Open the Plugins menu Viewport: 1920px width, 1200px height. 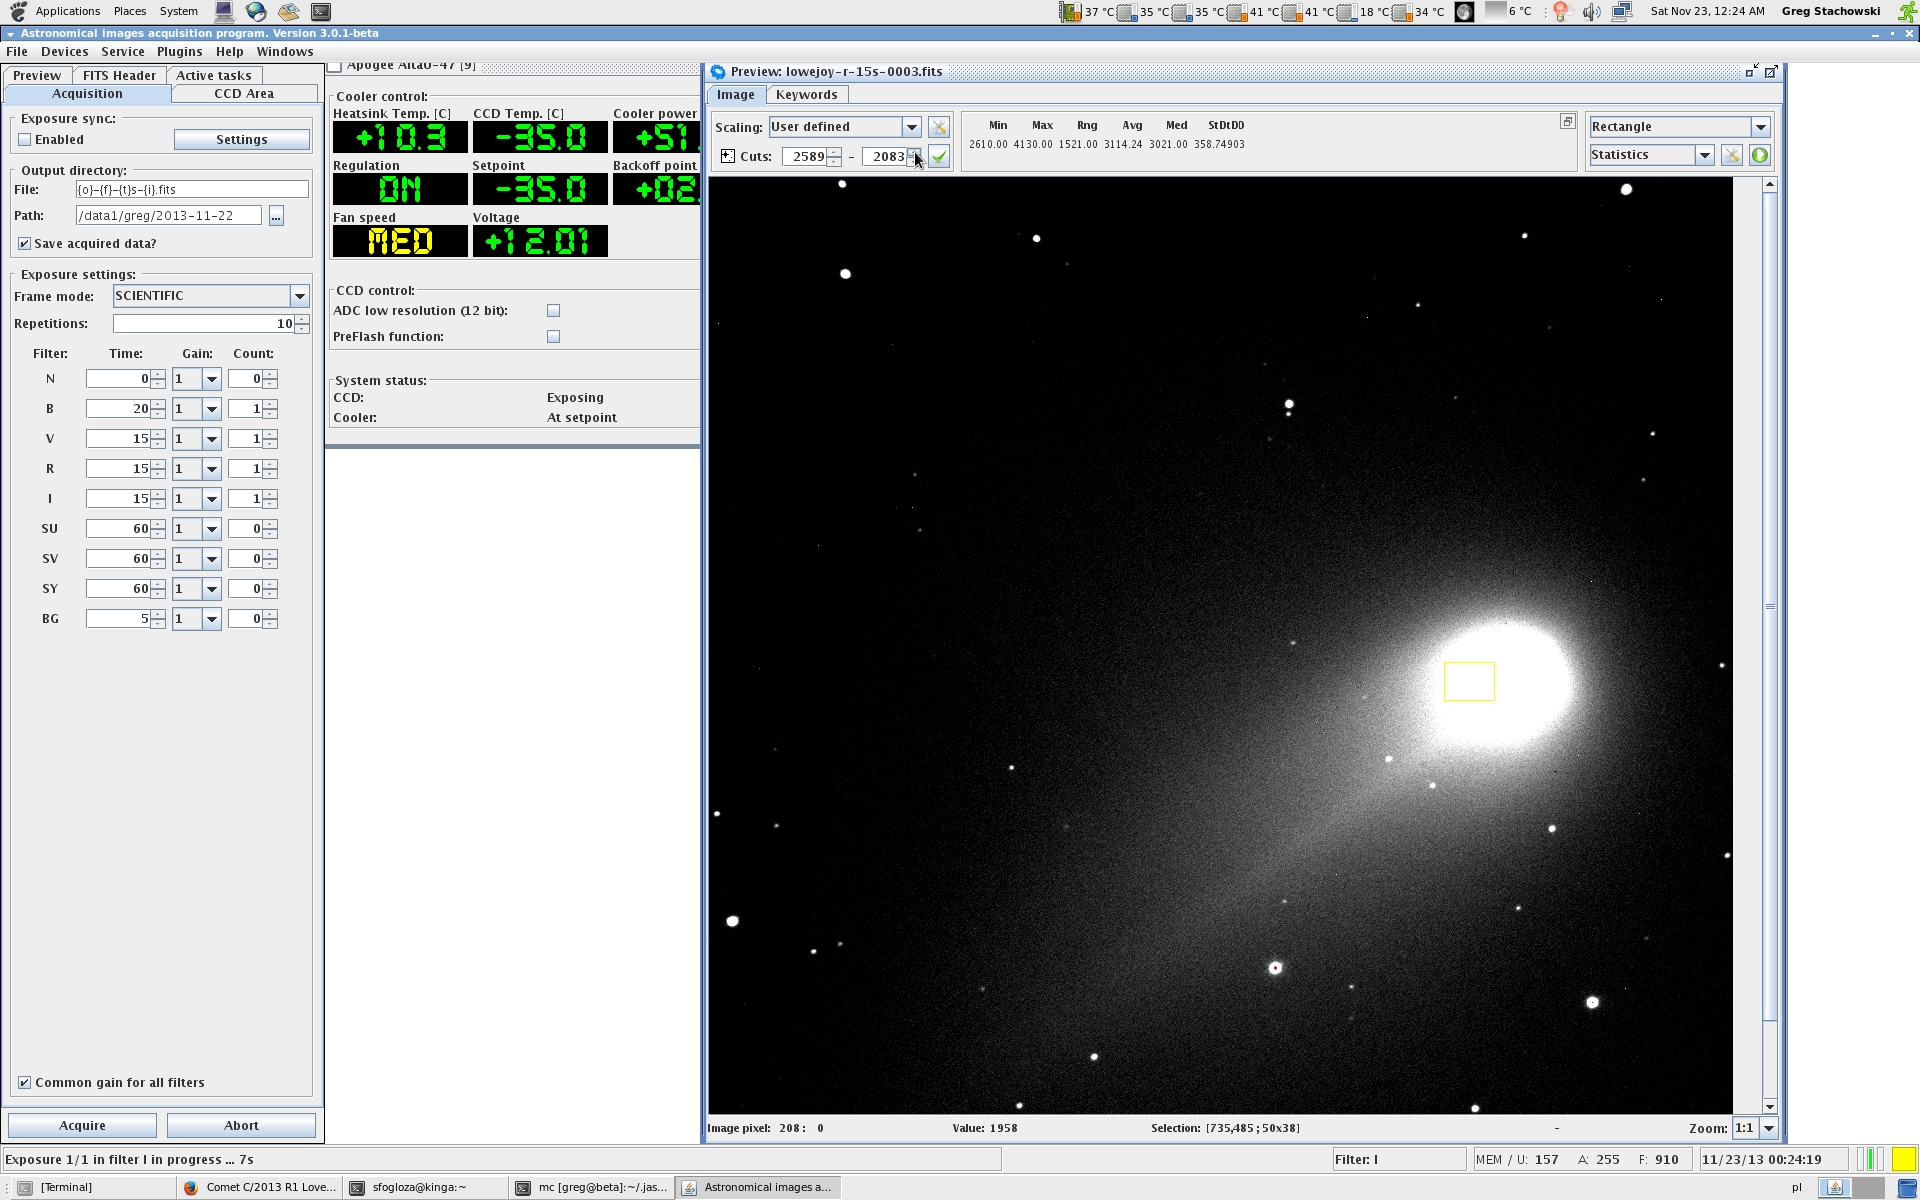(x=179, y=52)
